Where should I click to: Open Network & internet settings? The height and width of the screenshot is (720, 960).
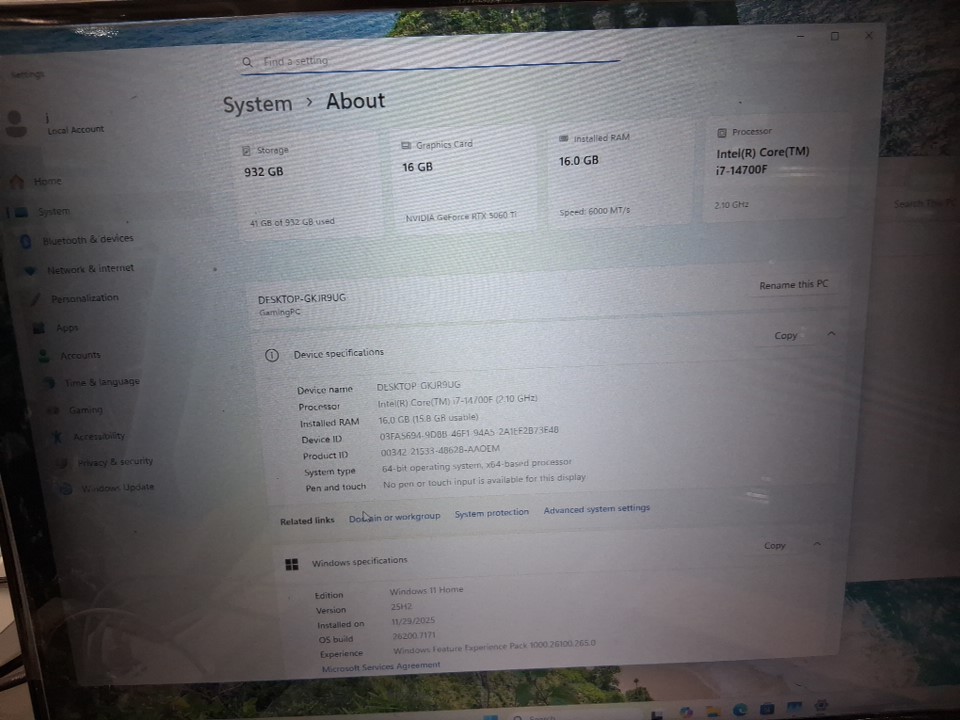click(x=89, y=269)
